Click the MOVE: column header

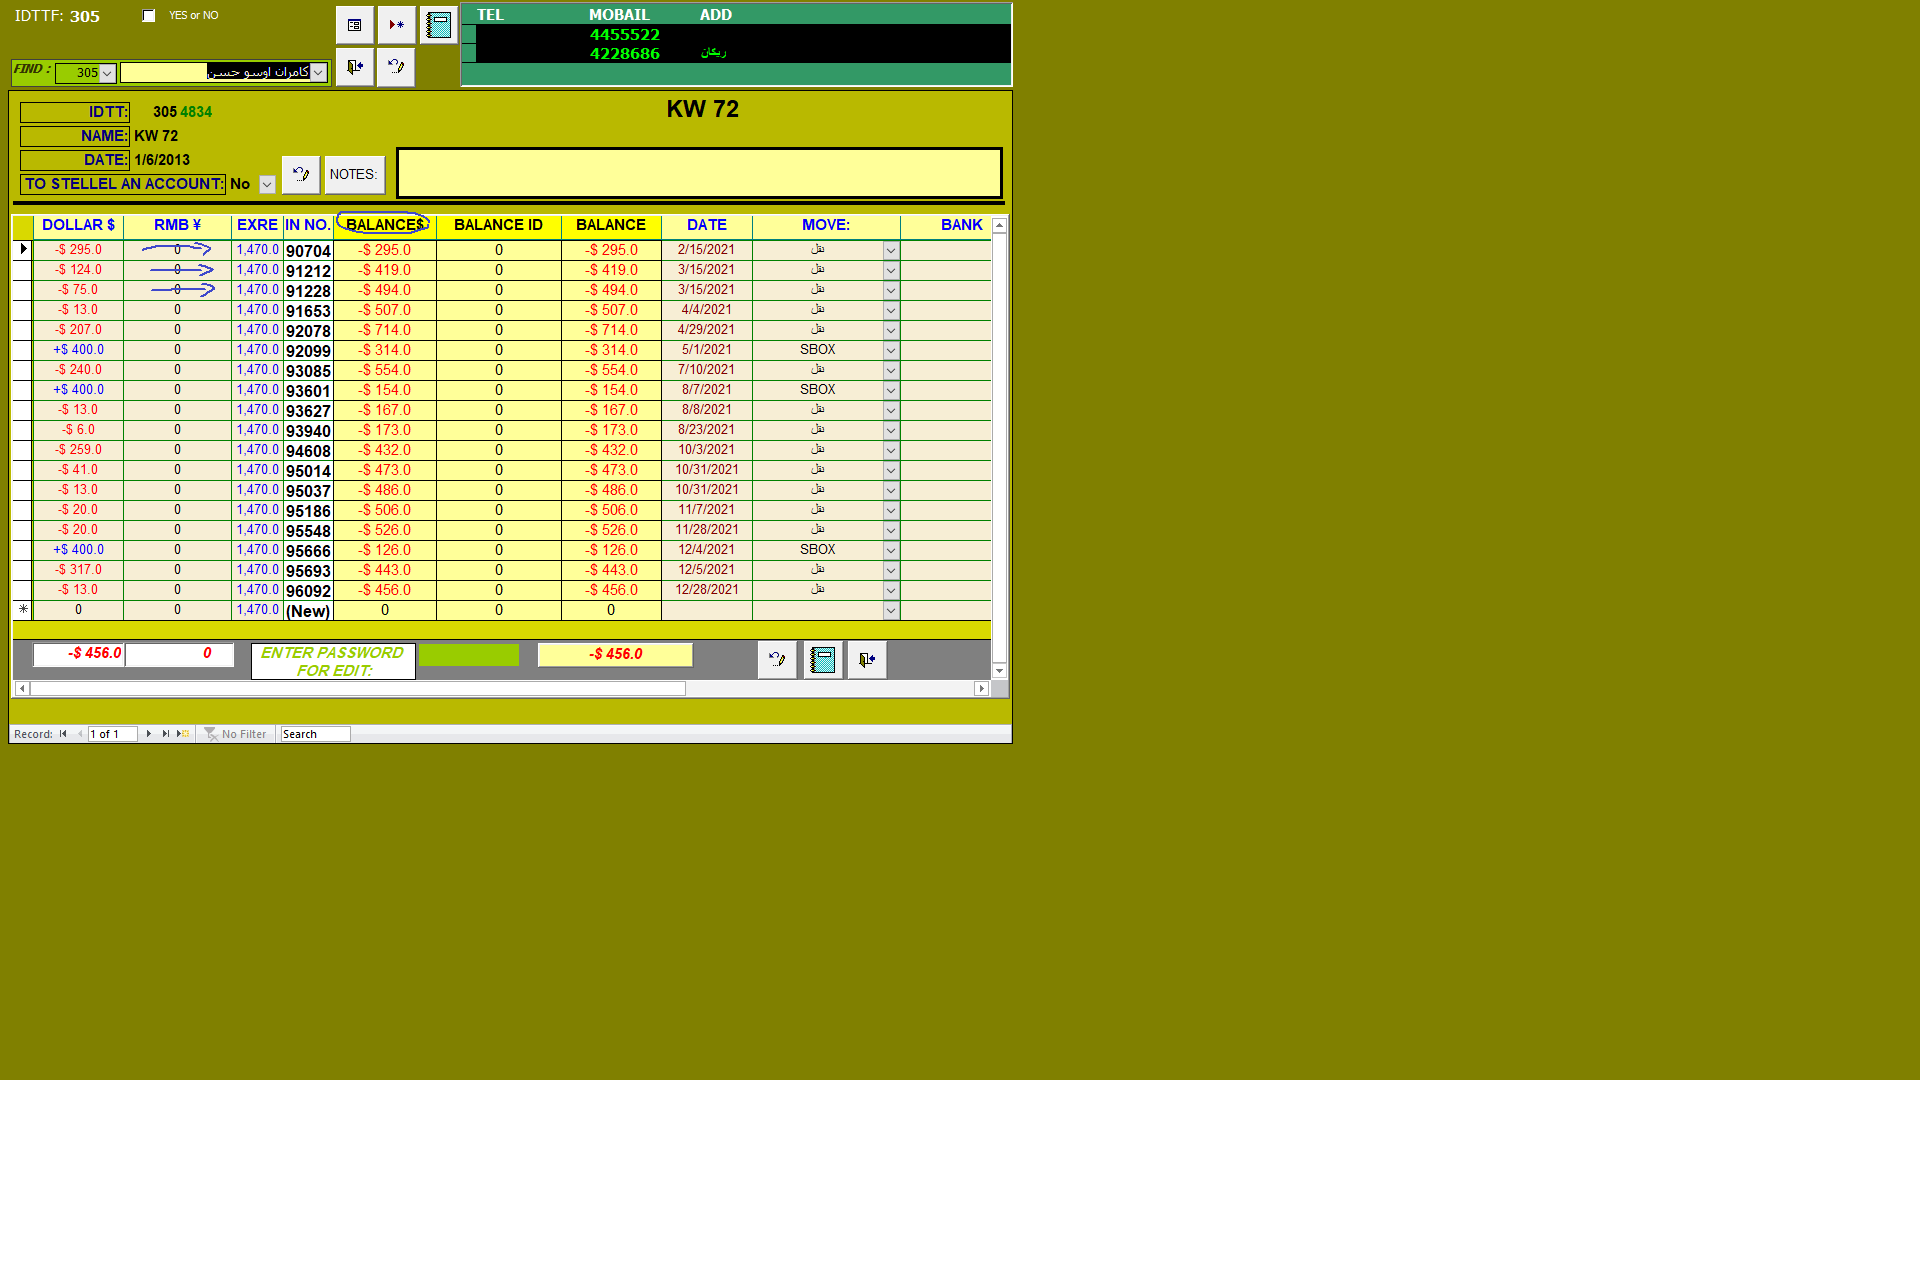pos(826,225)
